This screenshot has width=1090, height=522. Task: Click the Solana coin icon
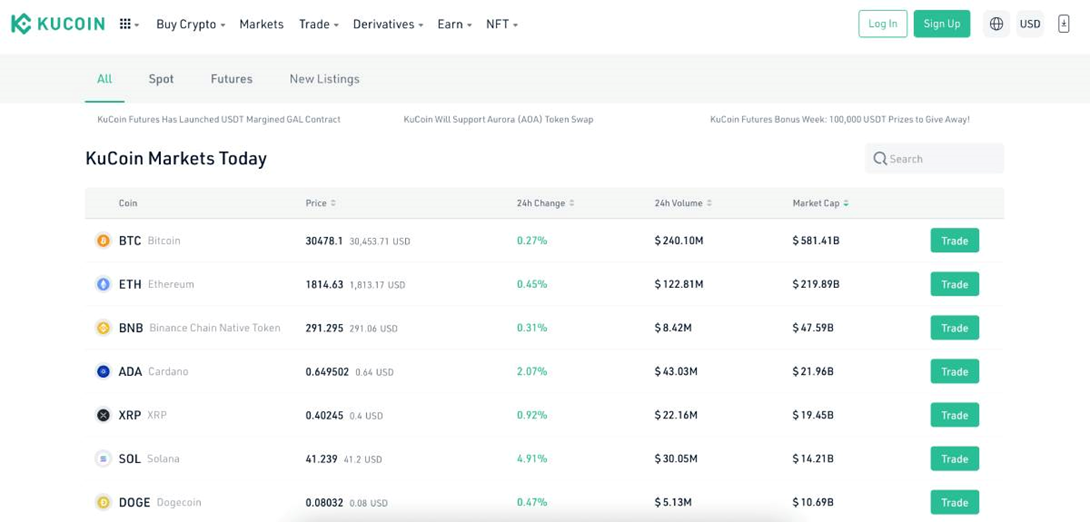point(104,459)
